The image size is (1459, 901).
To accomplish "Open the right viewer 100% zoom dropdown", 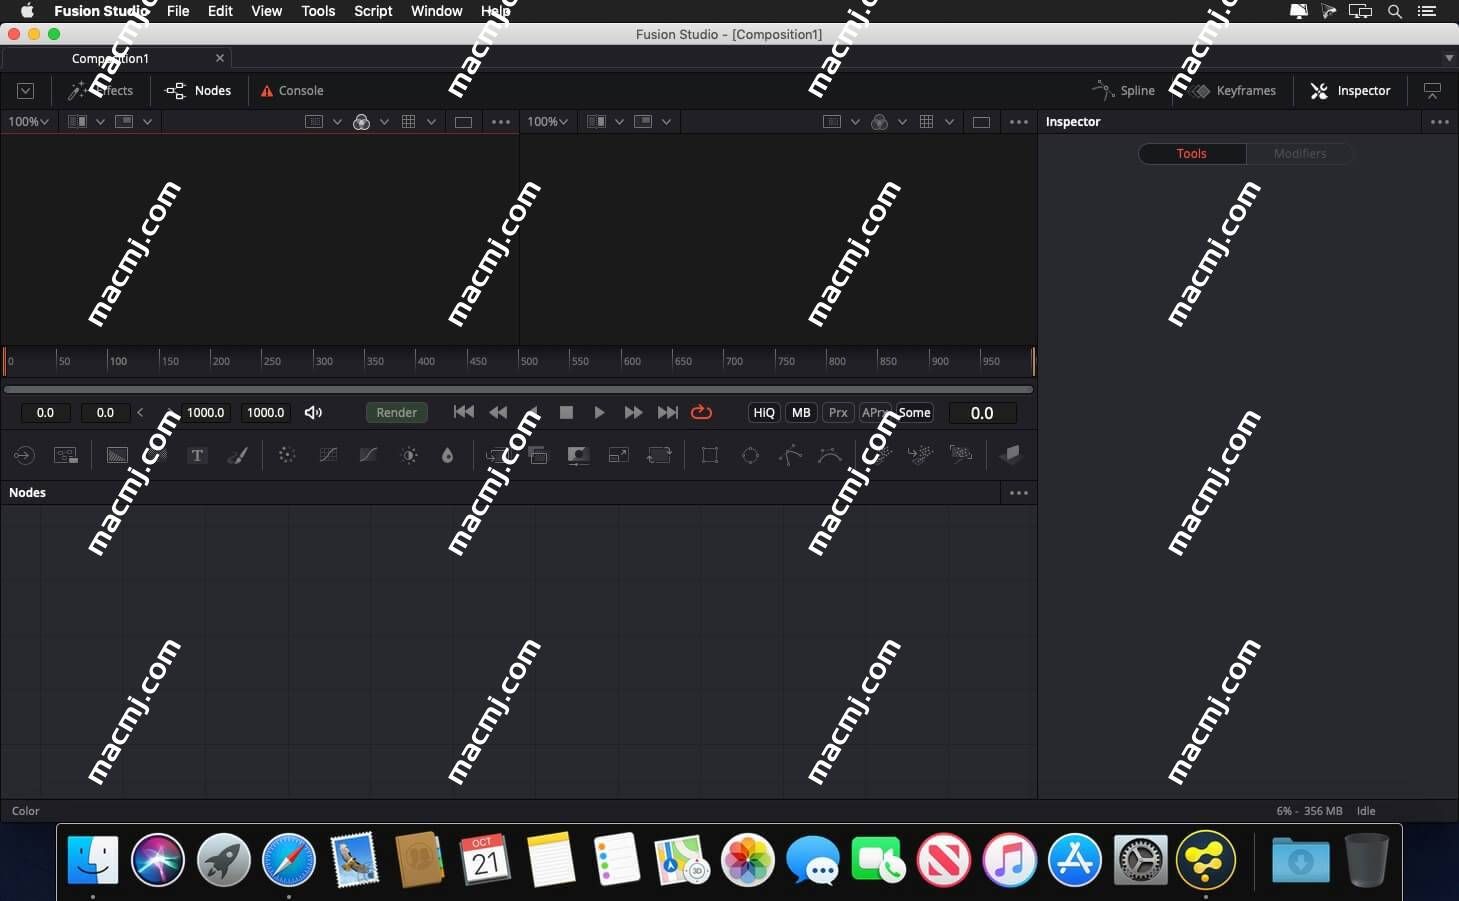I will click(x=547, y=122).
